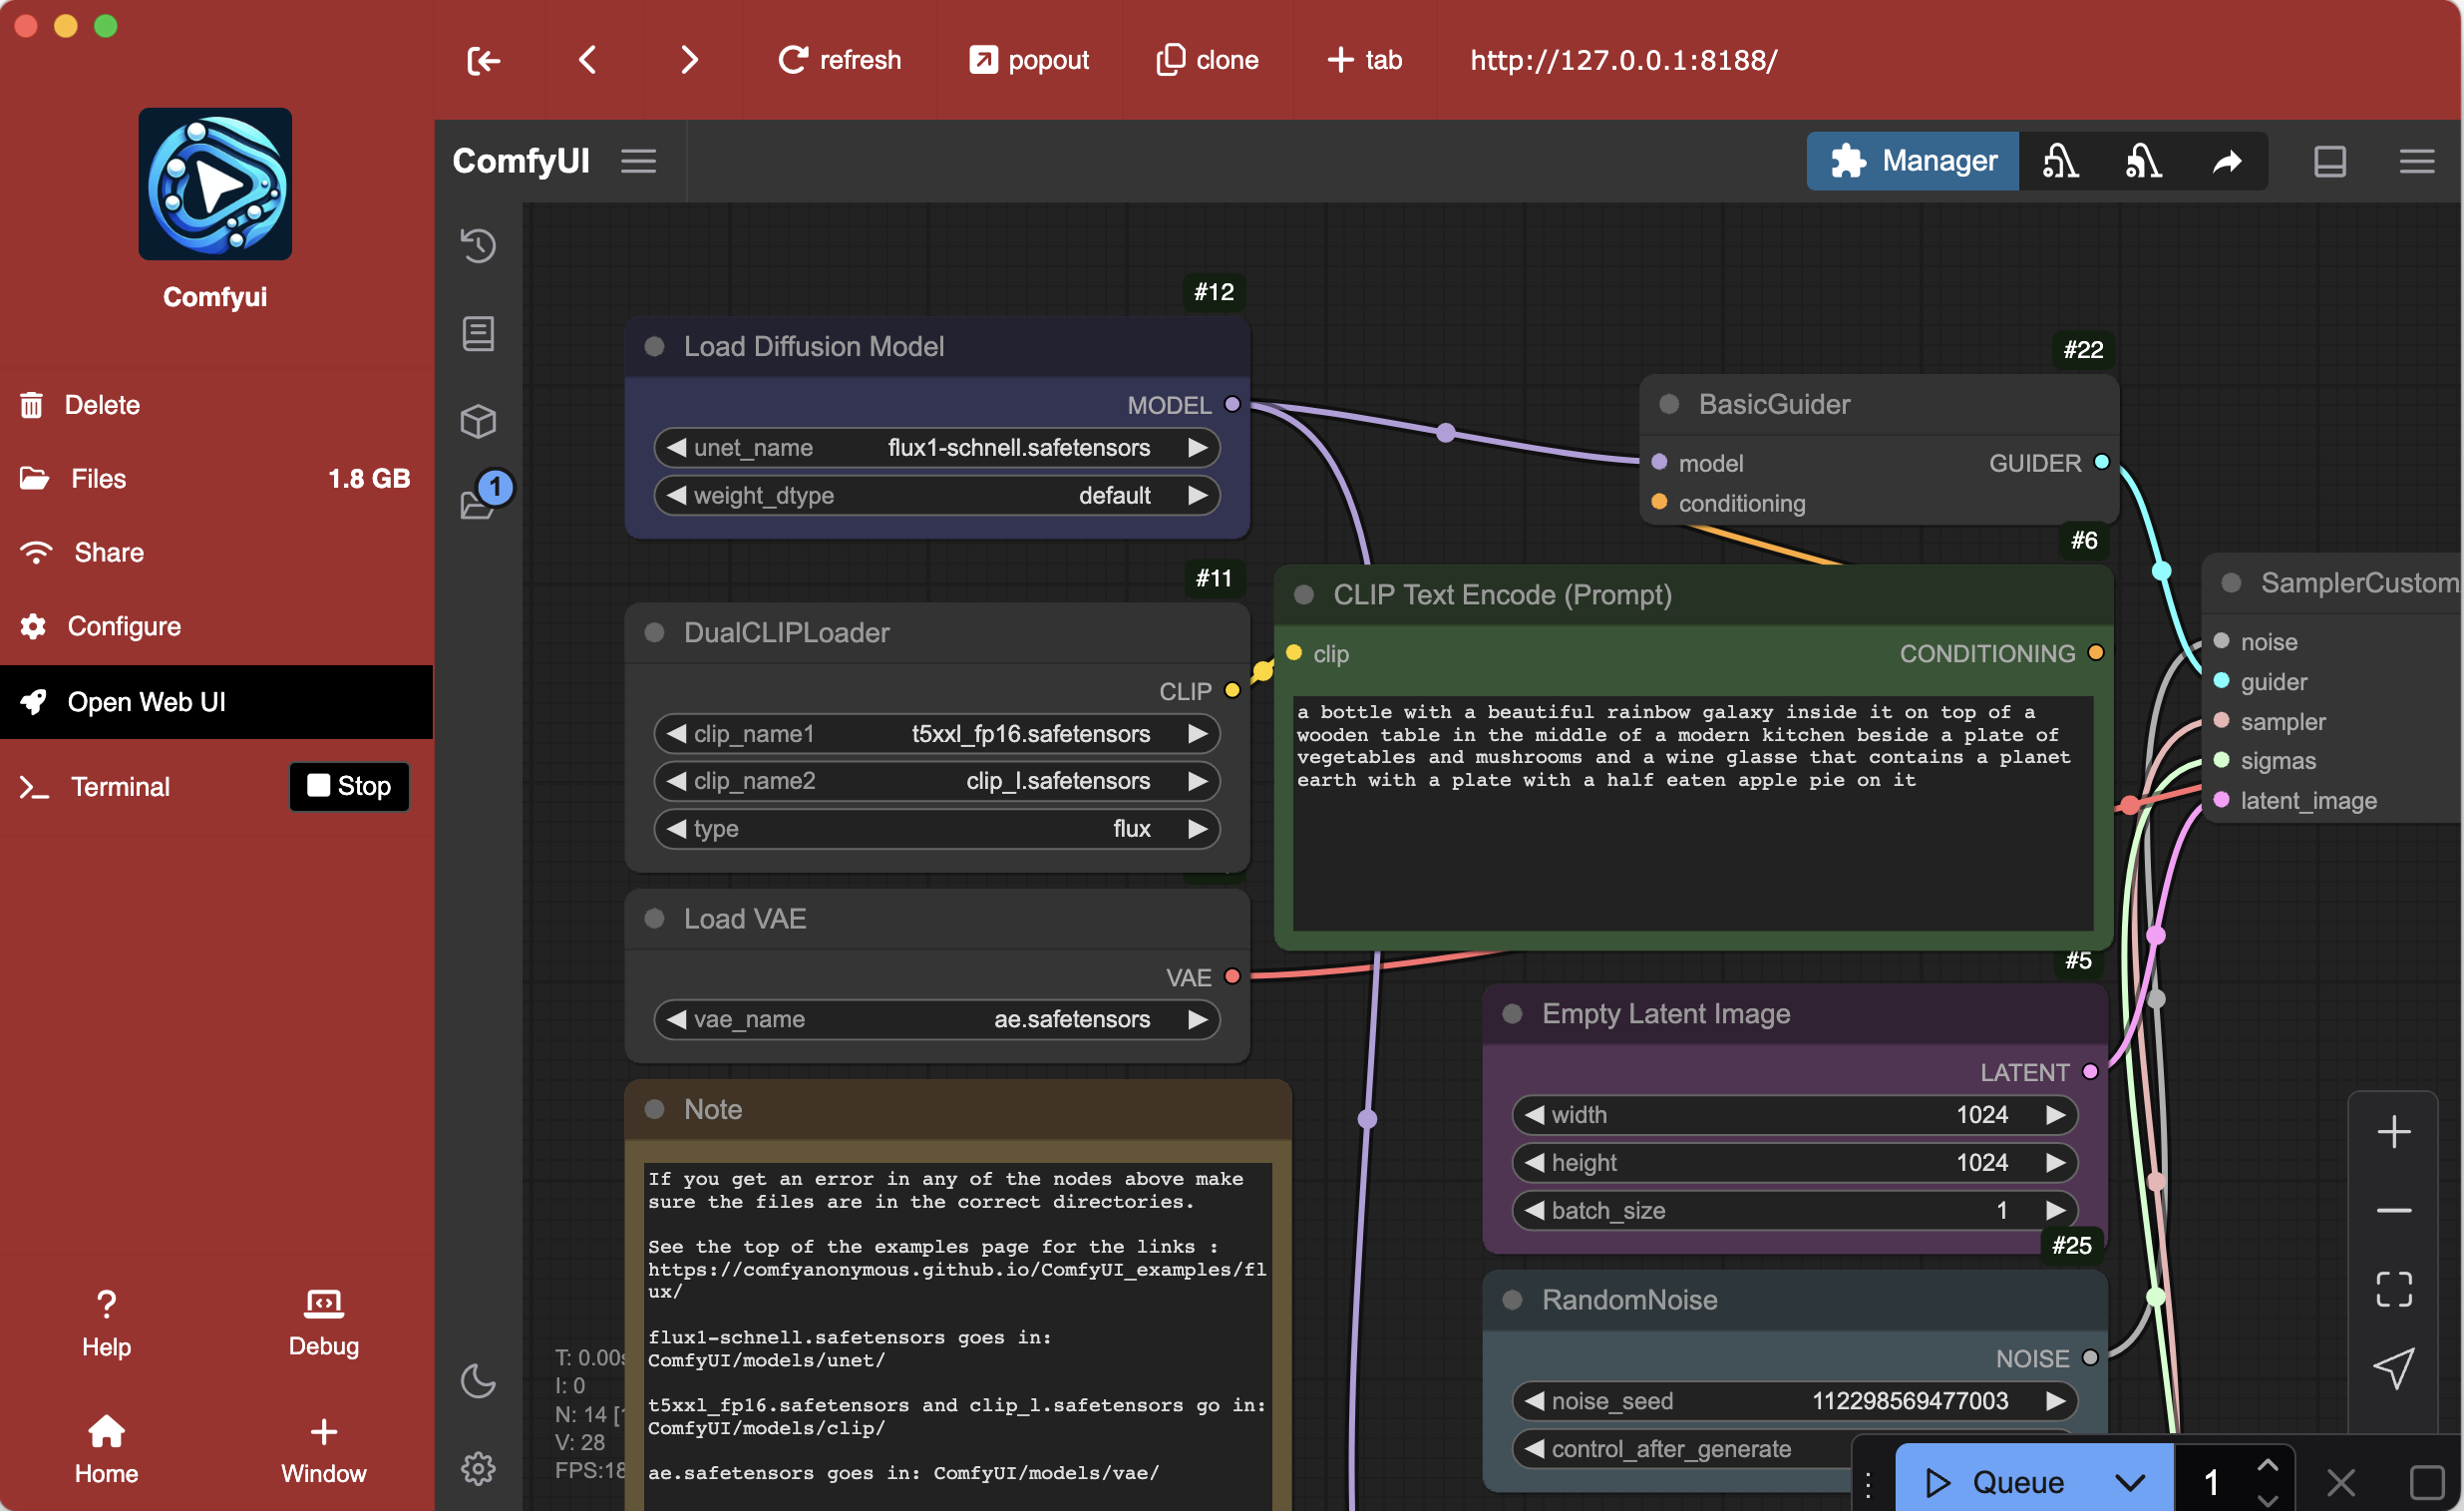This screenshot has height=1511, width=2464.
Task: Toggle the bottom panel icon
Action: [2329, 162]
